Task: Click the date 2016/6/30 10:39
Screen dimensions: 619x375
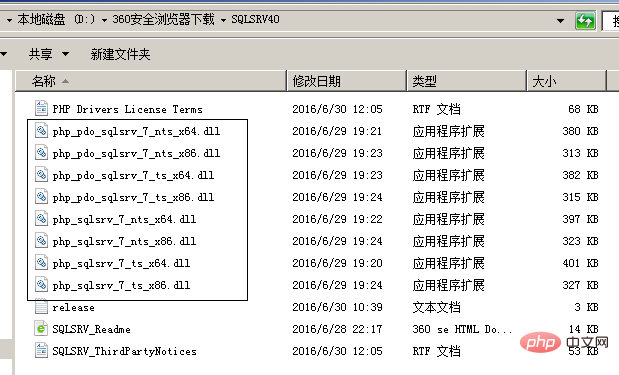Action: click(337, 307)
